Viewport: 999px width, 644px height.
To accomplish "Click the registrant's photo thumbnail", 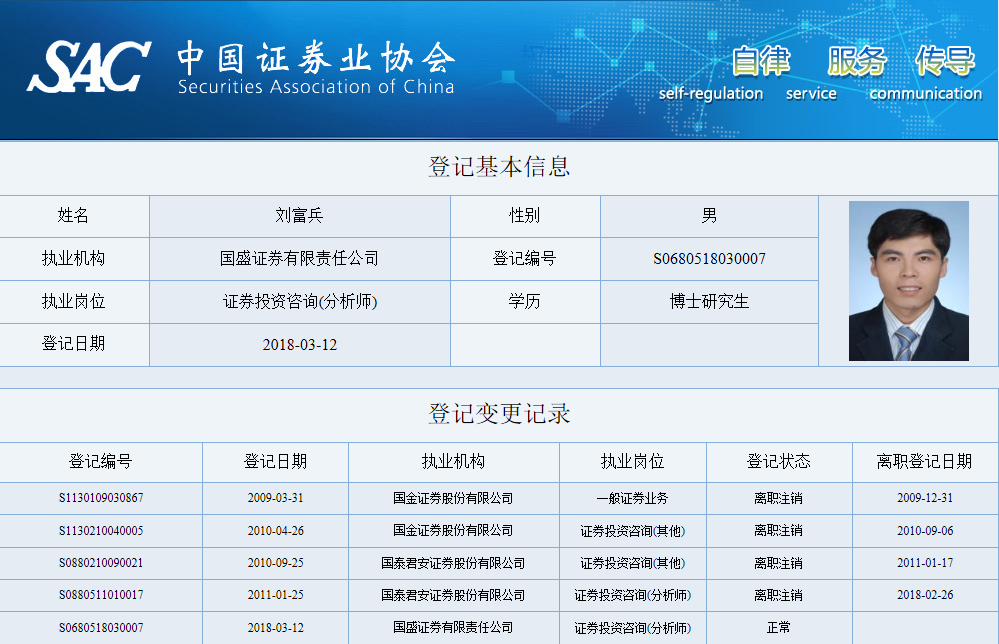I will pos(909,281).
